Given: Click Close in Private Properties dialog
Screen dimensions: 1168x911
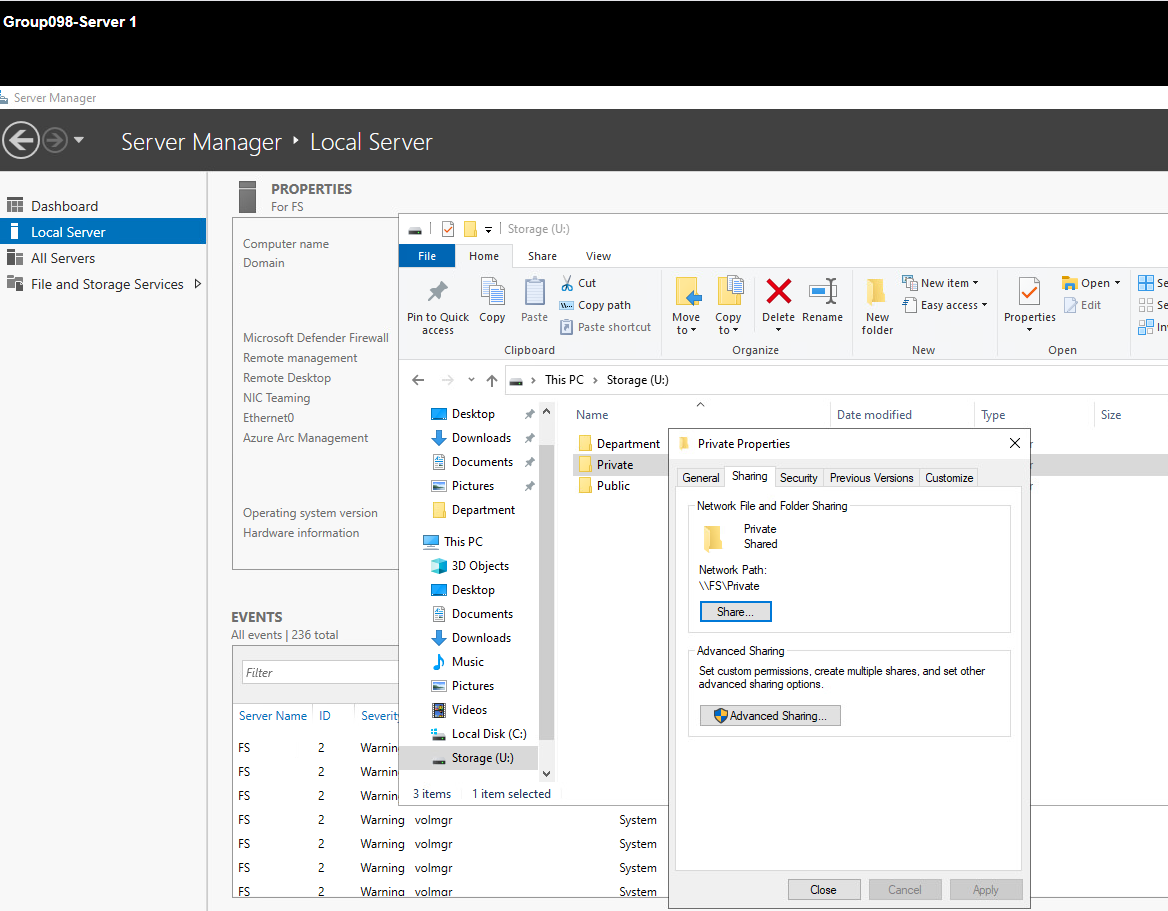Looking at the screenshot, I should pos(823,890).
